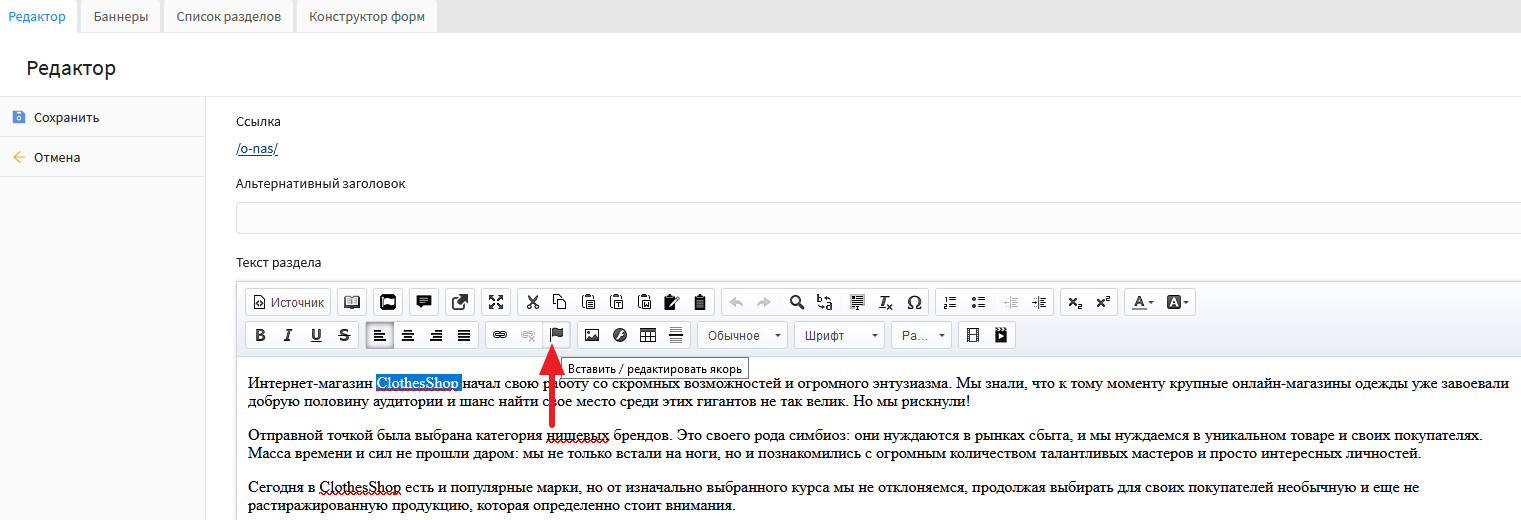
Task: Click the /o-nas/ link
Action: click(x=257, y=149)
